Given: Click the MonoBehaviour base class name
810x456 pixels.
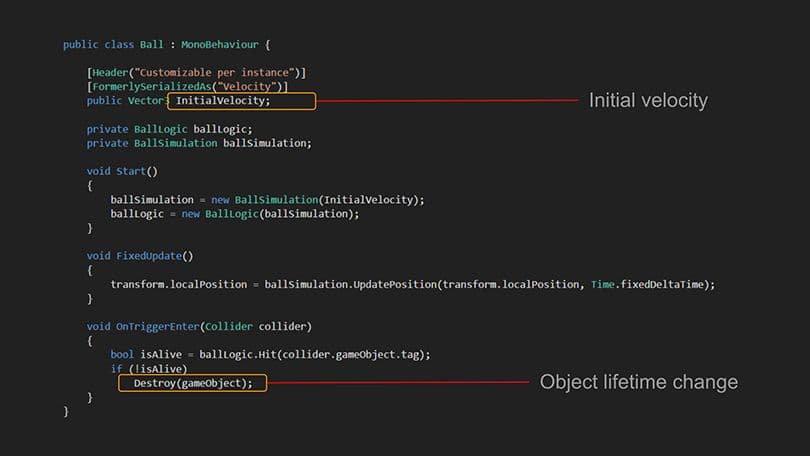Looking at the screenshot, I should (222, 45).
